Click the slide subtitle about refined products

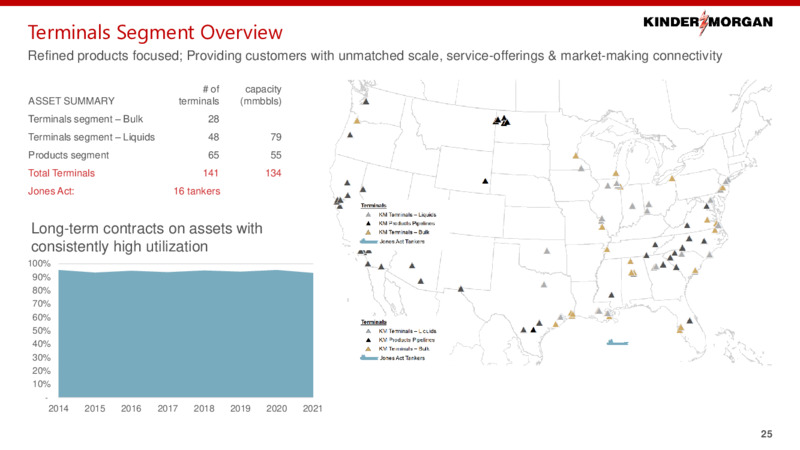(374, 56)
